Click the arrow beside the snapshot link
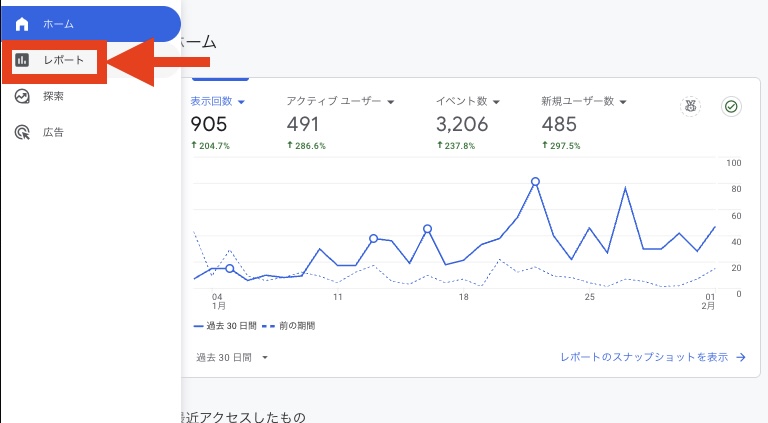This screenshot has width=768, height=423. pyautogui.click(x=740, y=357)
